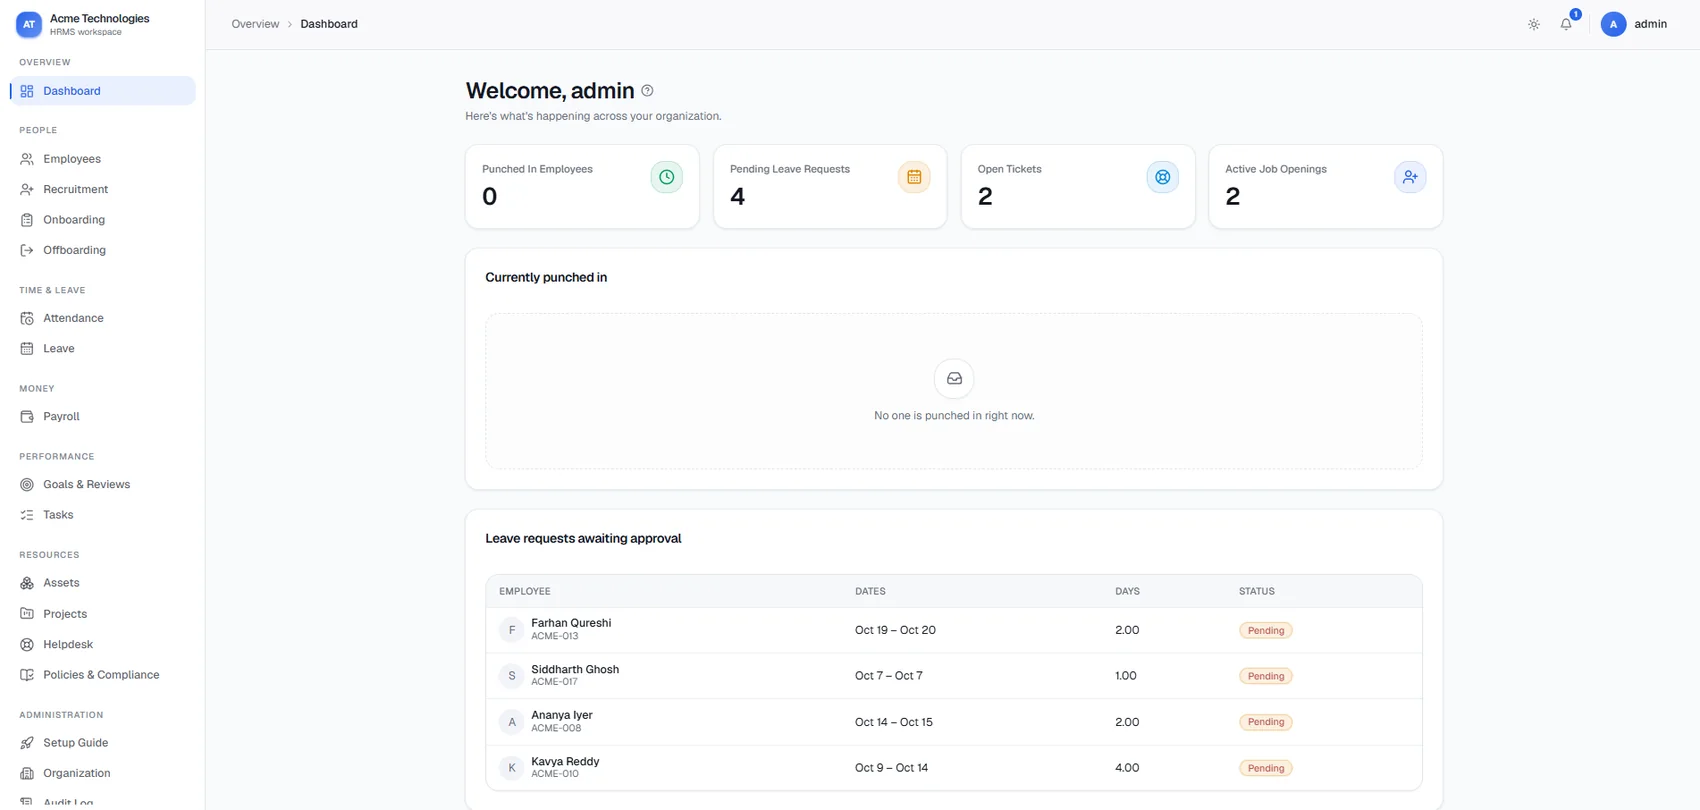Click the admin avatar circle in header

(x=1613, y=24)
